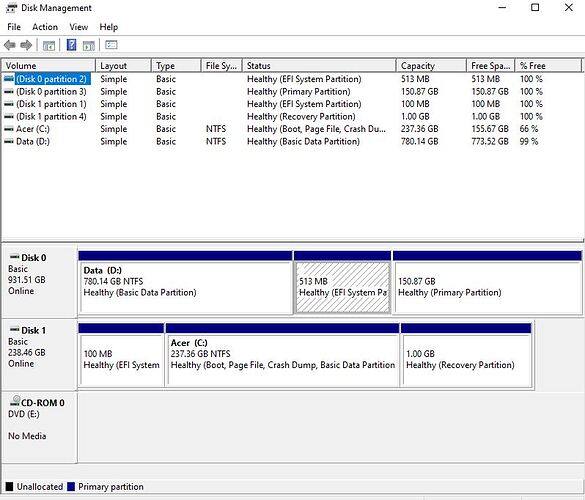This screenshot has height=500, width=585.
Task: Click the Primary partition blue legend swatch
Action: pos(71,487)
